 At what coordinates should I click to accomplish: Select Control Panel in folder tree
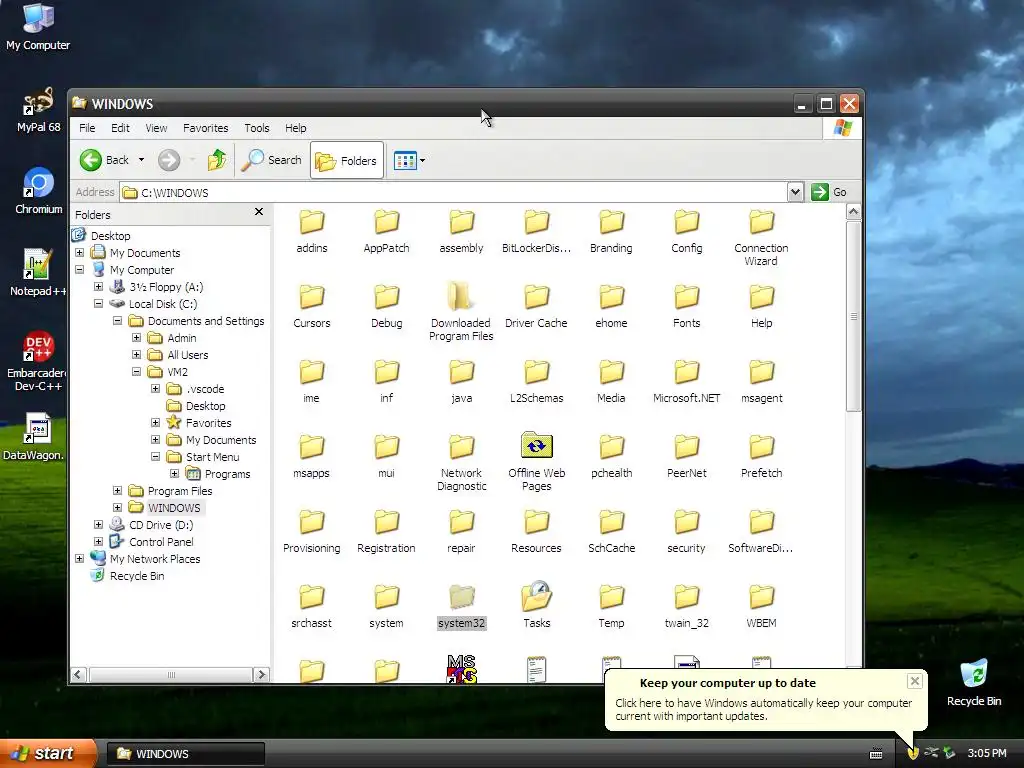point(161,541)
